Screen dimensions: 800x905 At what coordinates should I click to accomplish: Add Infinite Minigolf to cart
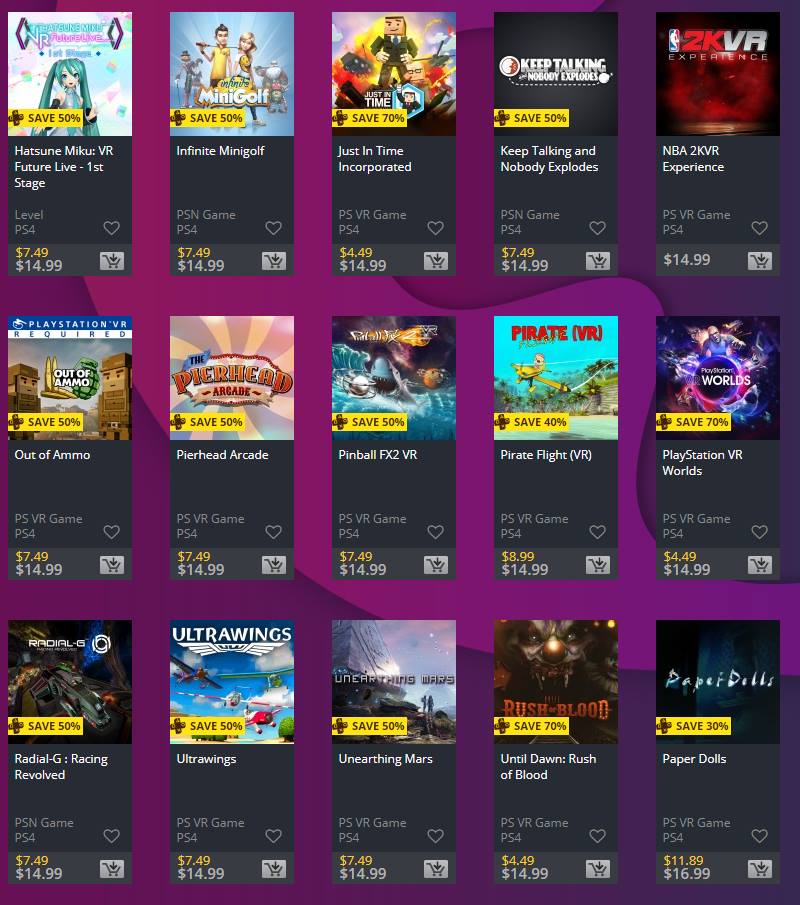click(x=274, y=261)
